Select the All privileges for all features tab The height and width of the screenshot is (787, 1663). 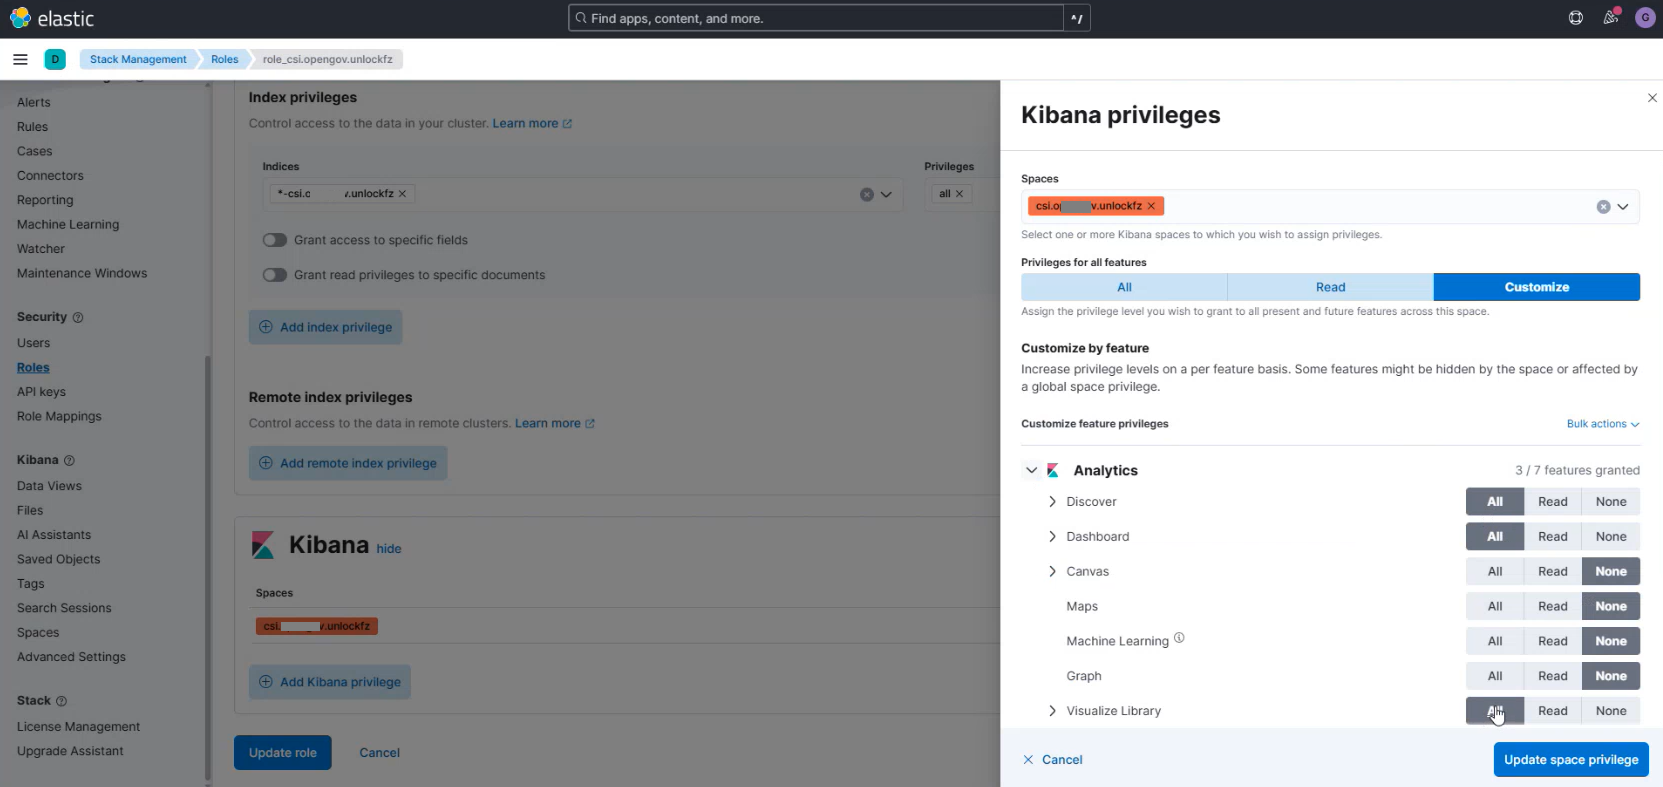pos(1124,287)
